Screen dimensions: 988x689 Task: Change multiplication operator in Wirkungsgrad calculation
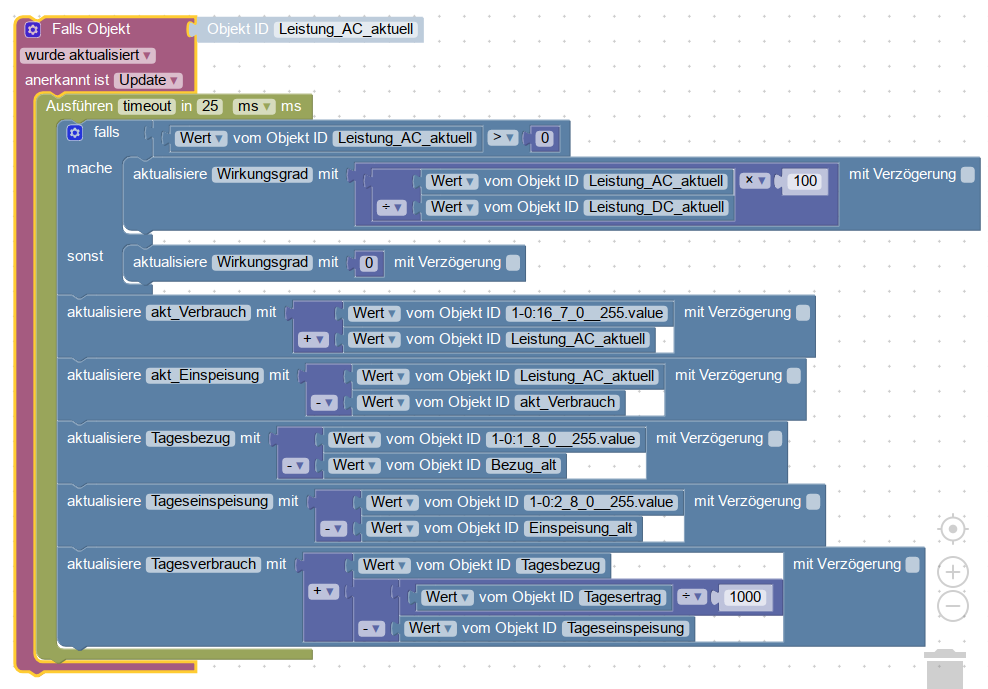(756, 181)
